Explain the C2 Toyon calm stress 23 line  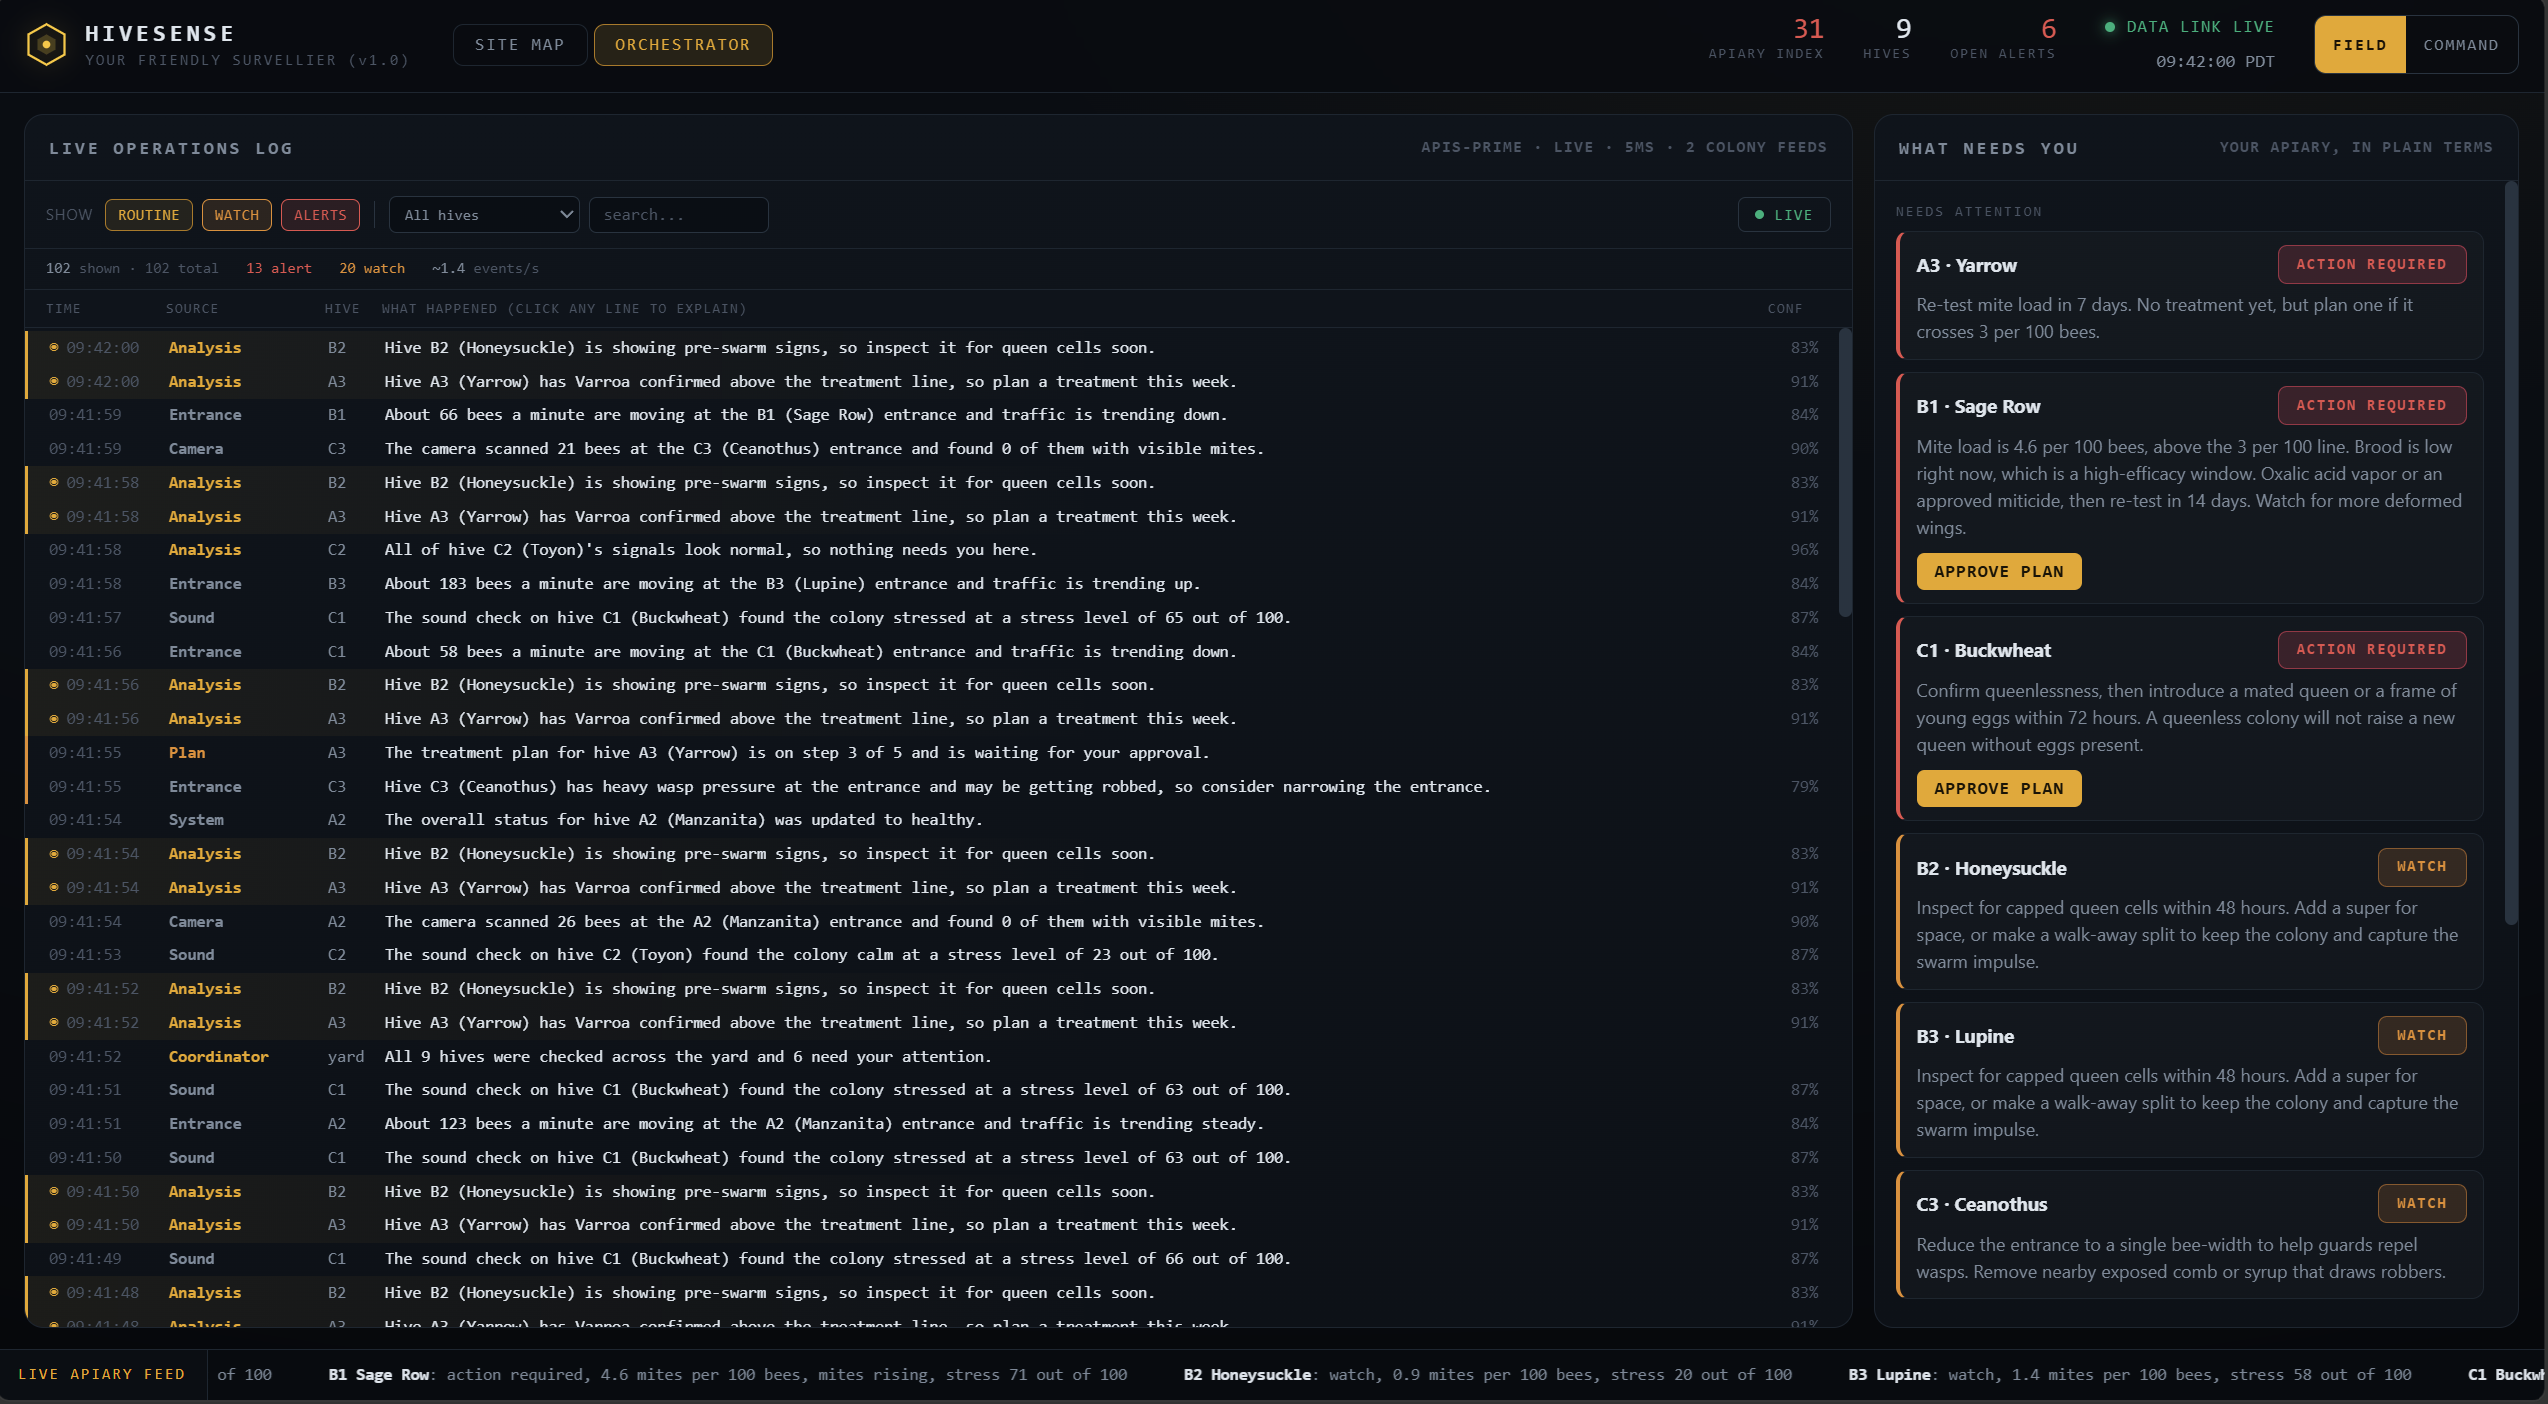pyautogui.click(x=932, y=955)
